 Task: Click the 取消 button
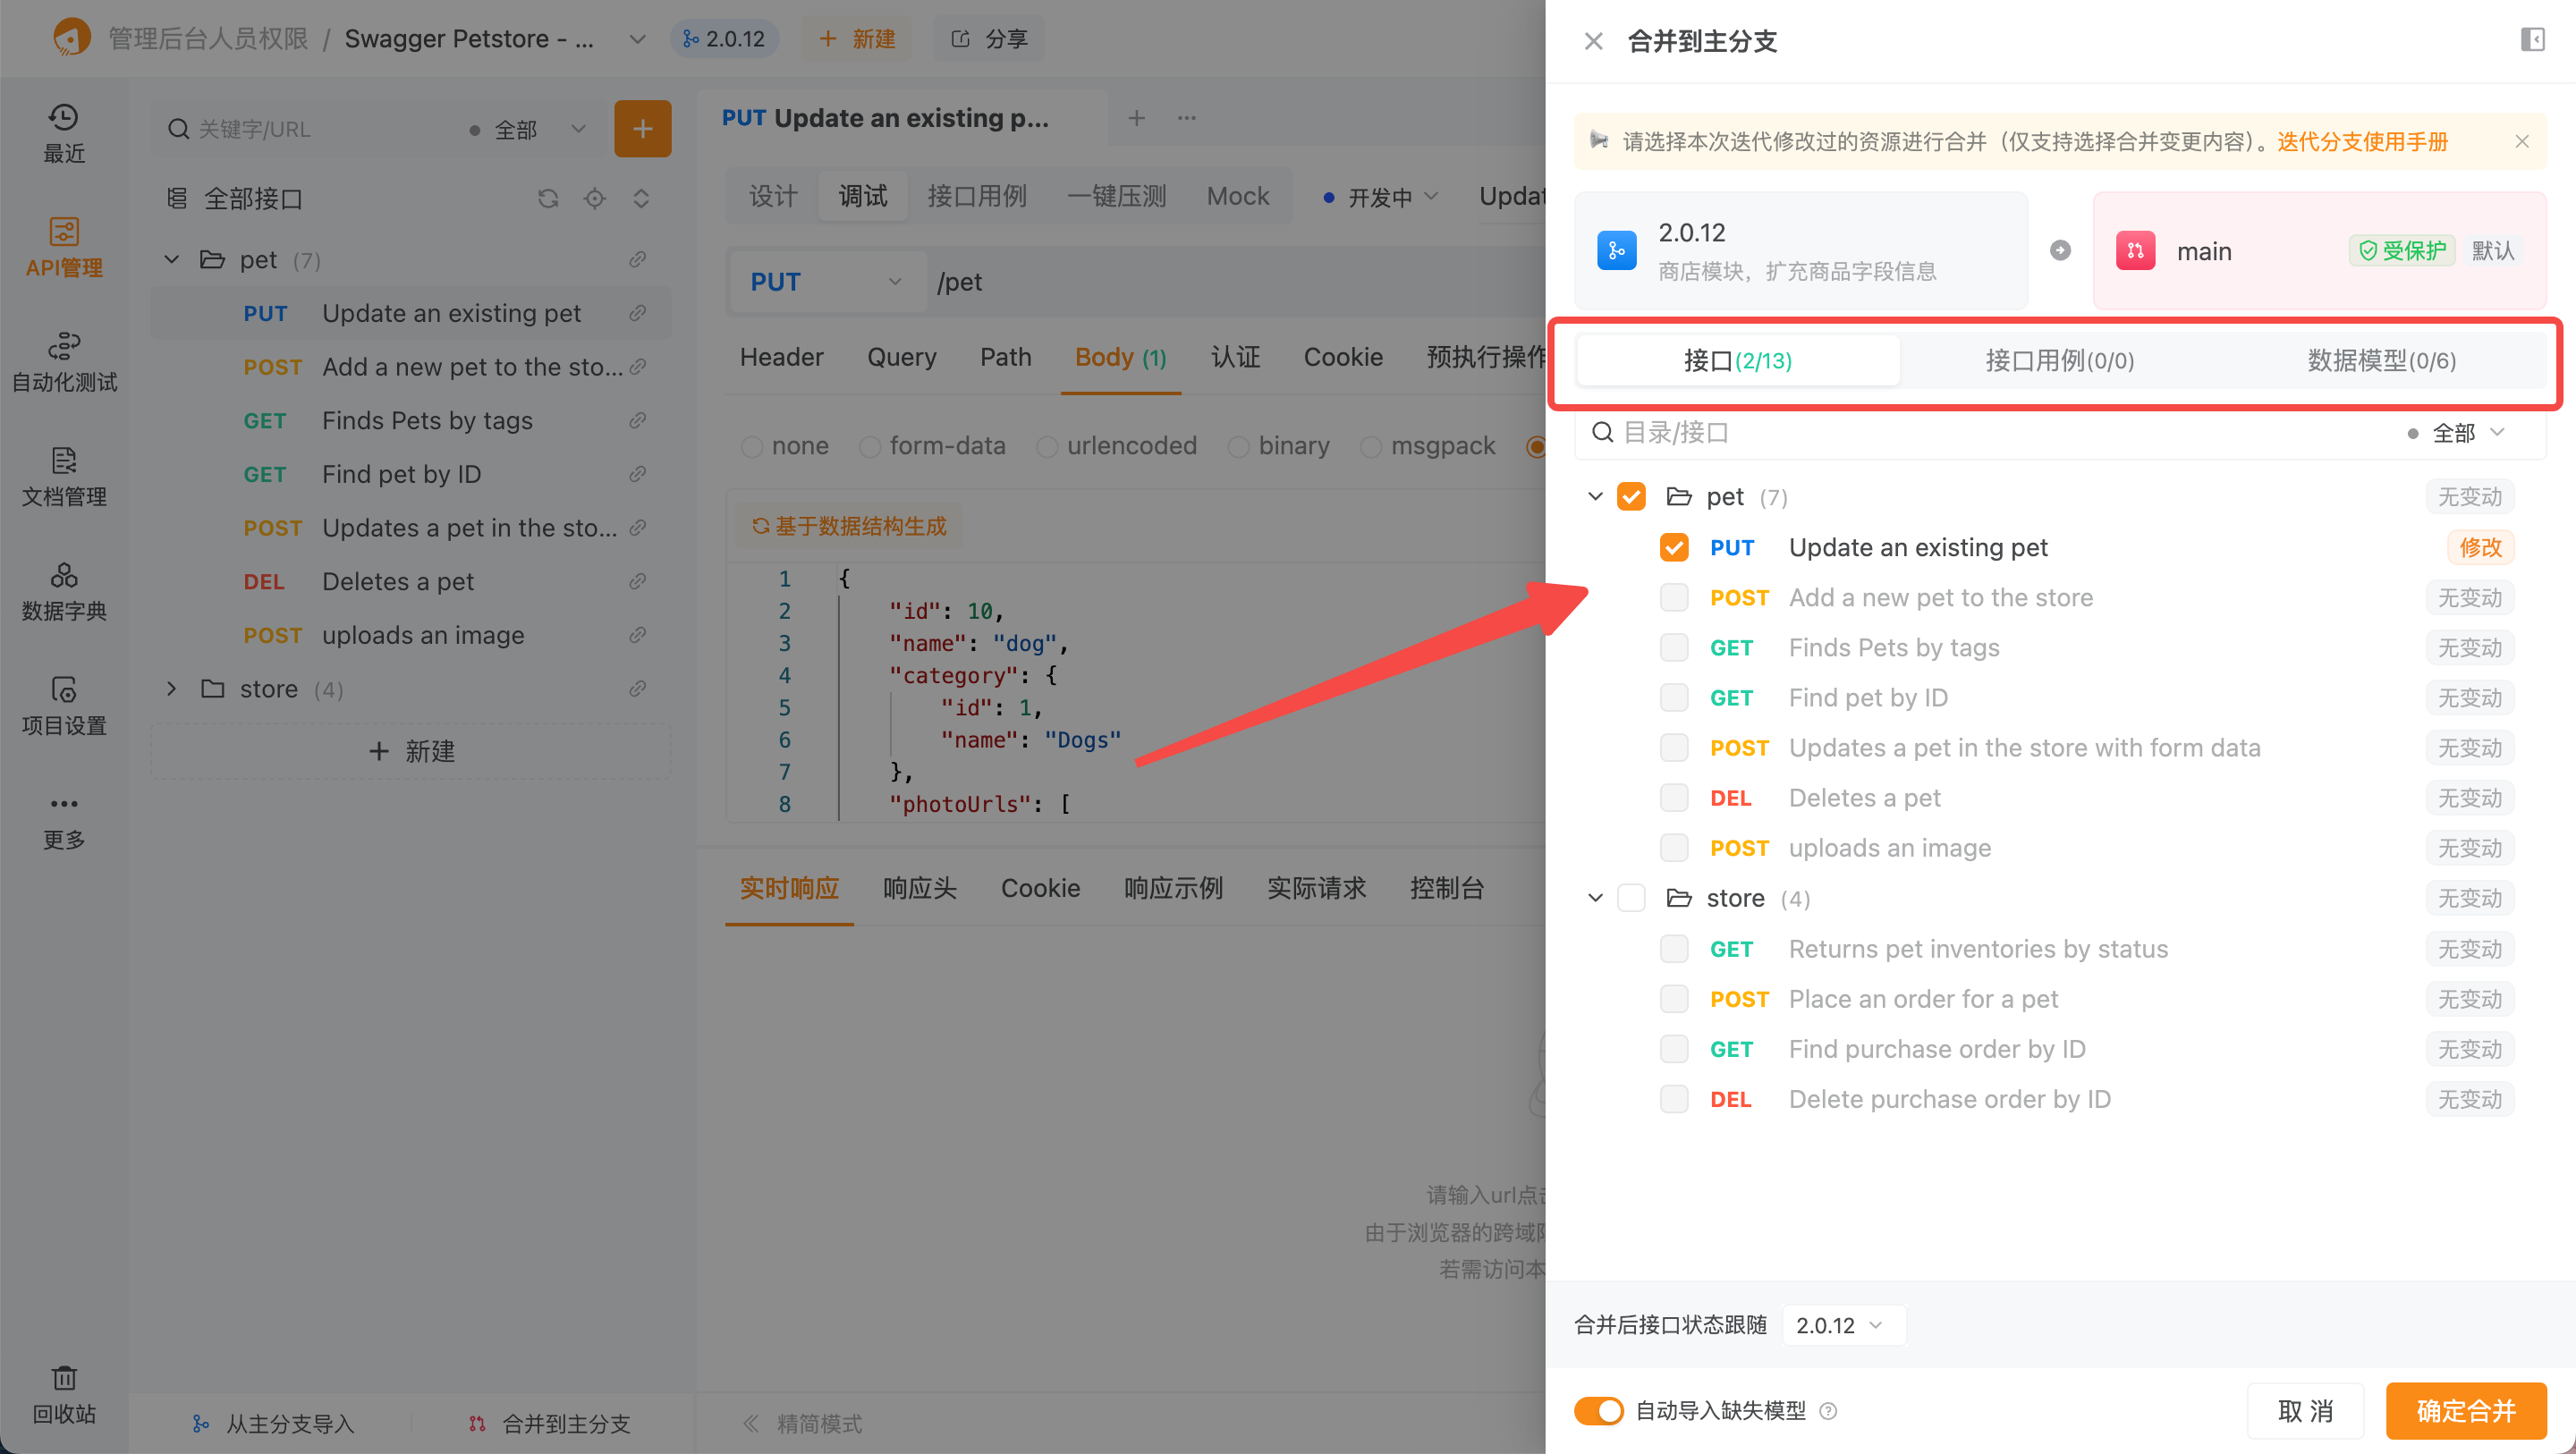pyautogui.click(x=2305, y=1411)
